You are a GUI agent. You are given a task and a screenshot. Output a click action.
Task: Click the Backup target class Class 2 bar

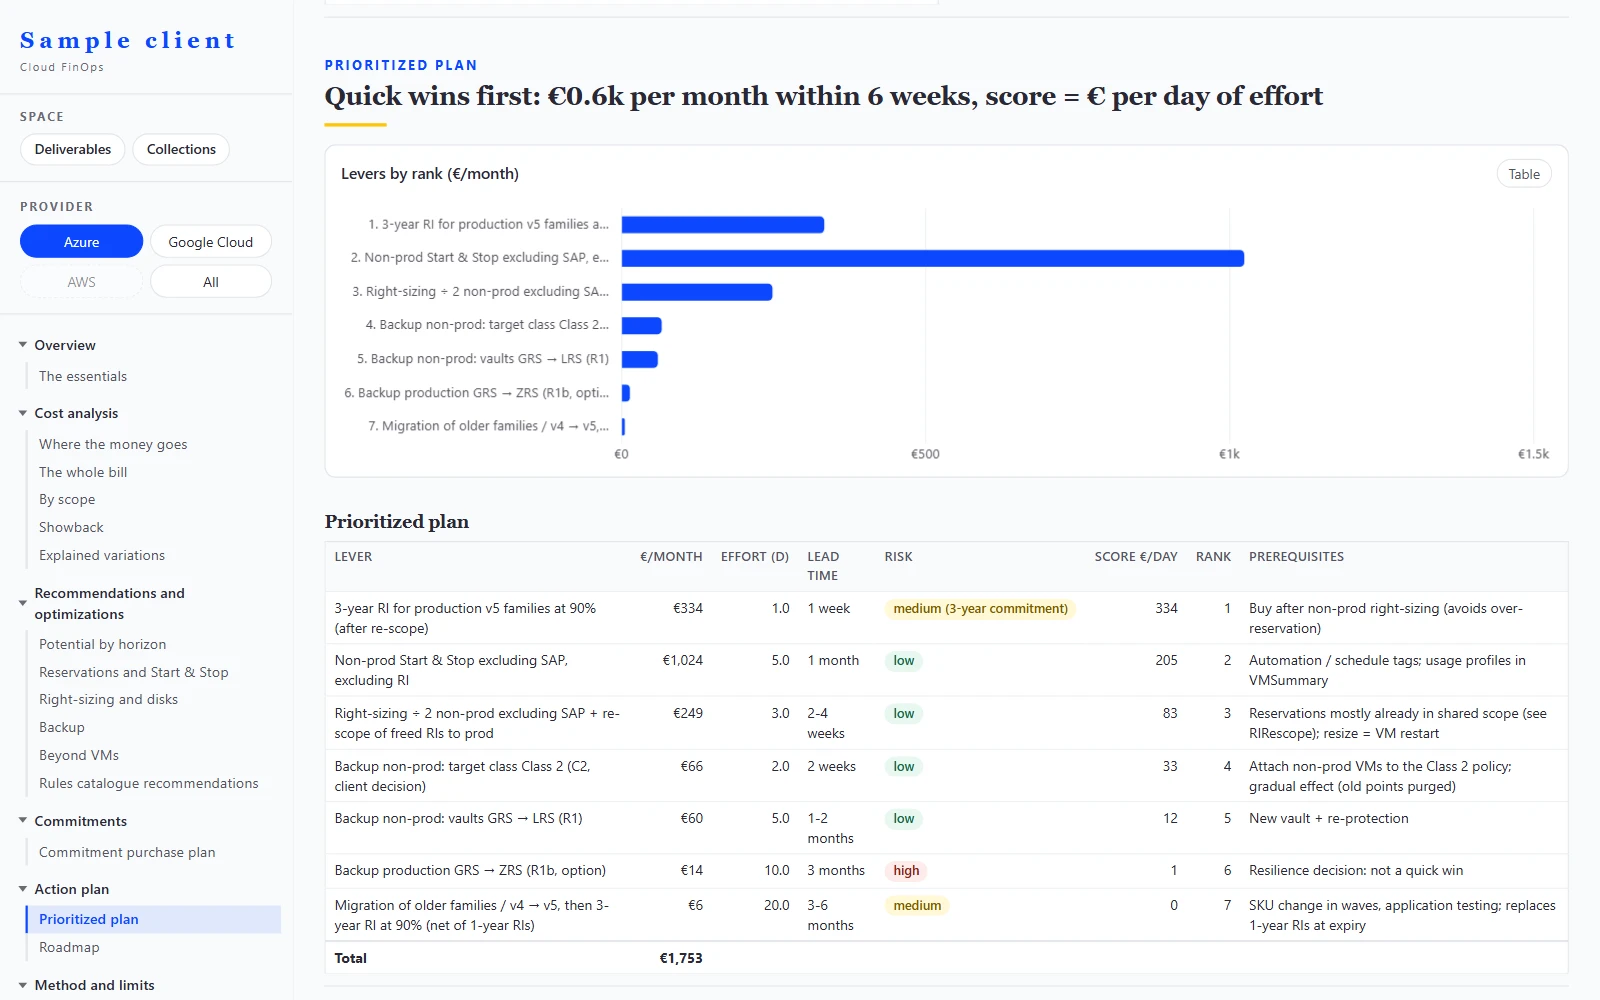tap(642, 325)
